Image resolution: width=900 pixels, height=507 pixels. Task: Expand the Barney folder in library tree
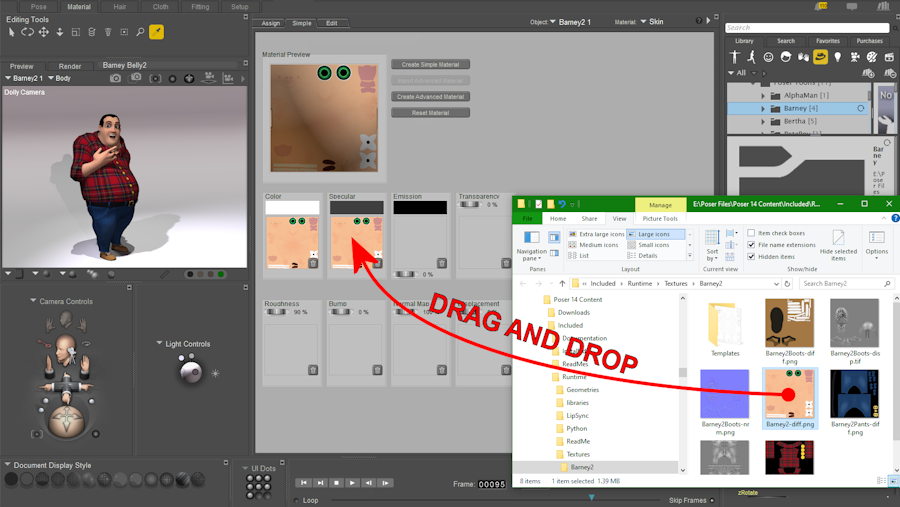(763, 108)
